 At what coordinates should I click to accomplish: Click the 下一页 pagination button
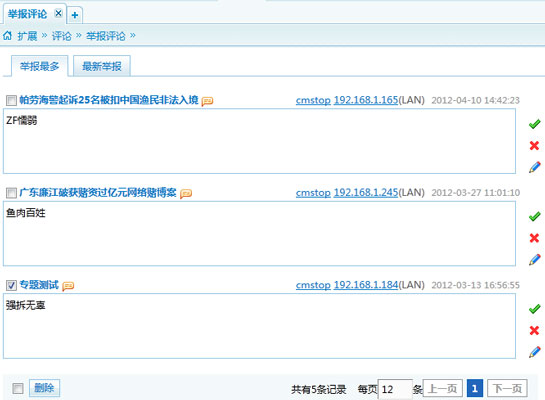tap(507, 388)
